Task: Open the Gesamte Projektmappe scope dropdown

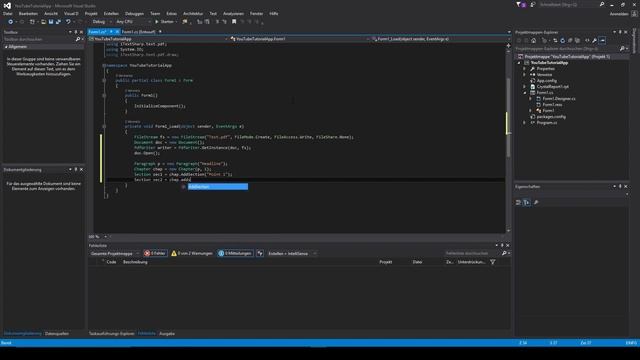Action: click(x=115, y=253)
